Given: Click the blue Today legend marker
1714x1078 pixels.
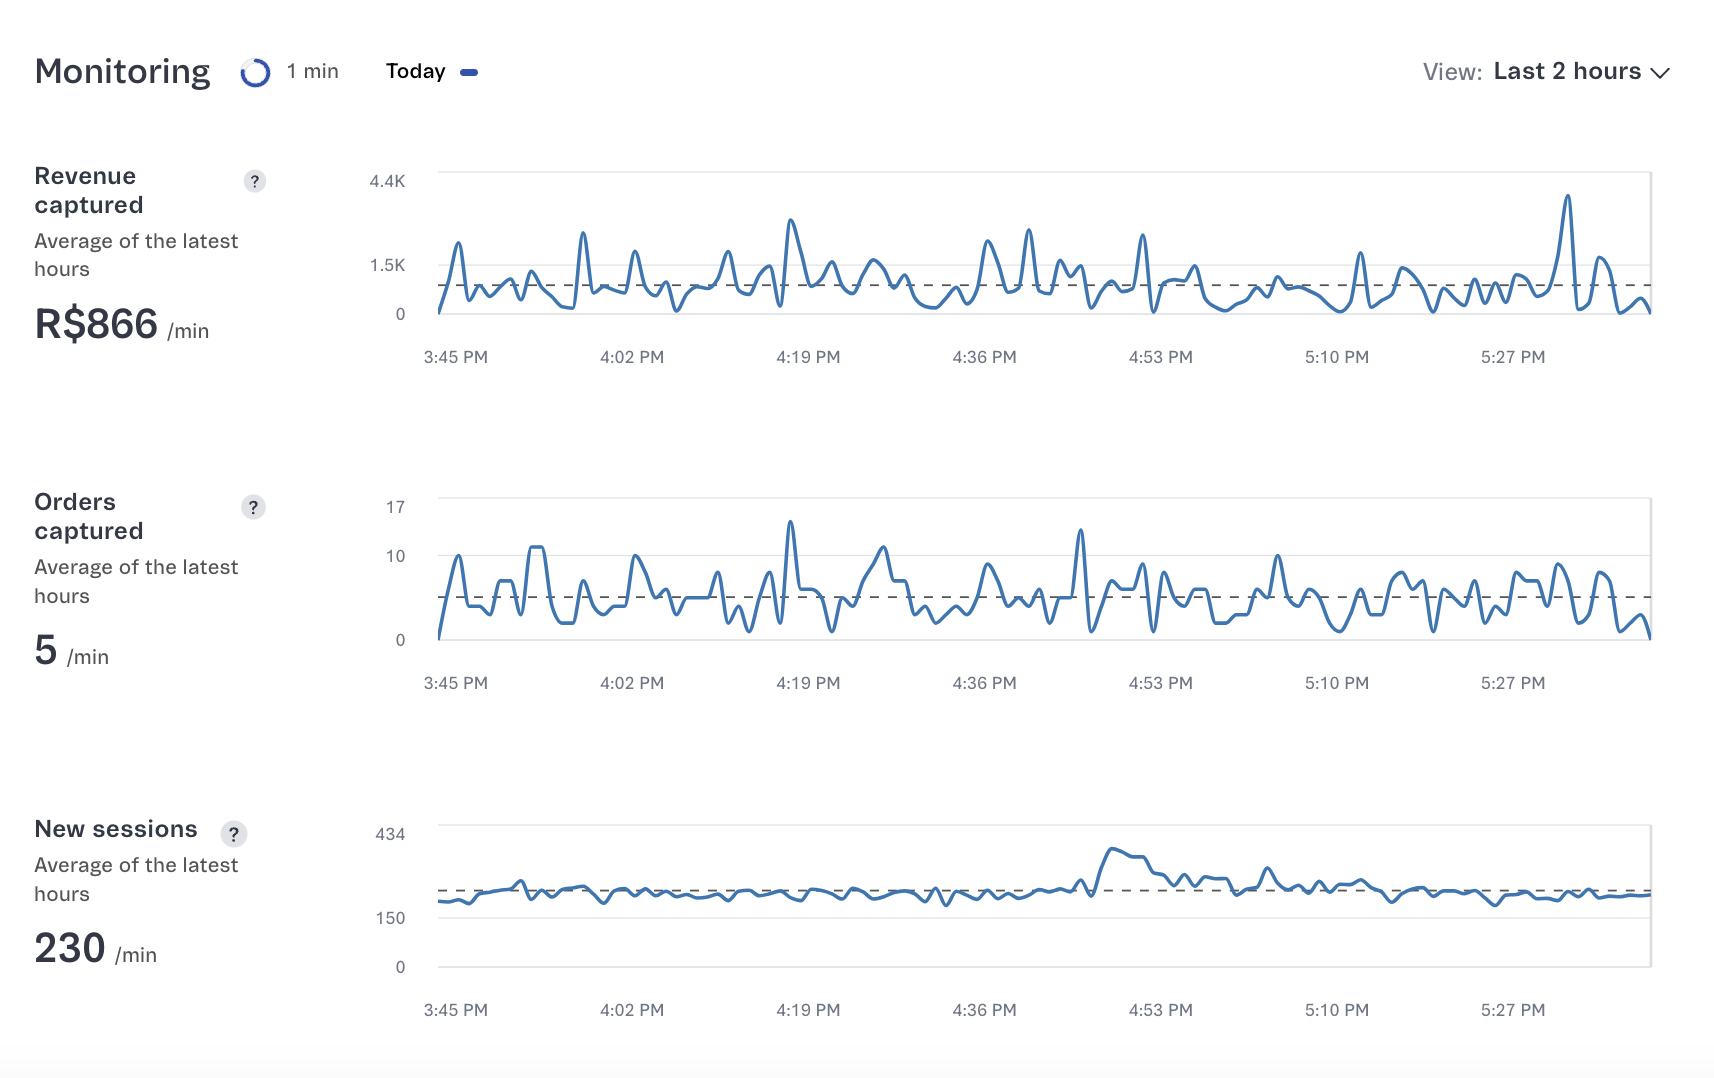Looking at the screenshot, I should tap(469, 72).
